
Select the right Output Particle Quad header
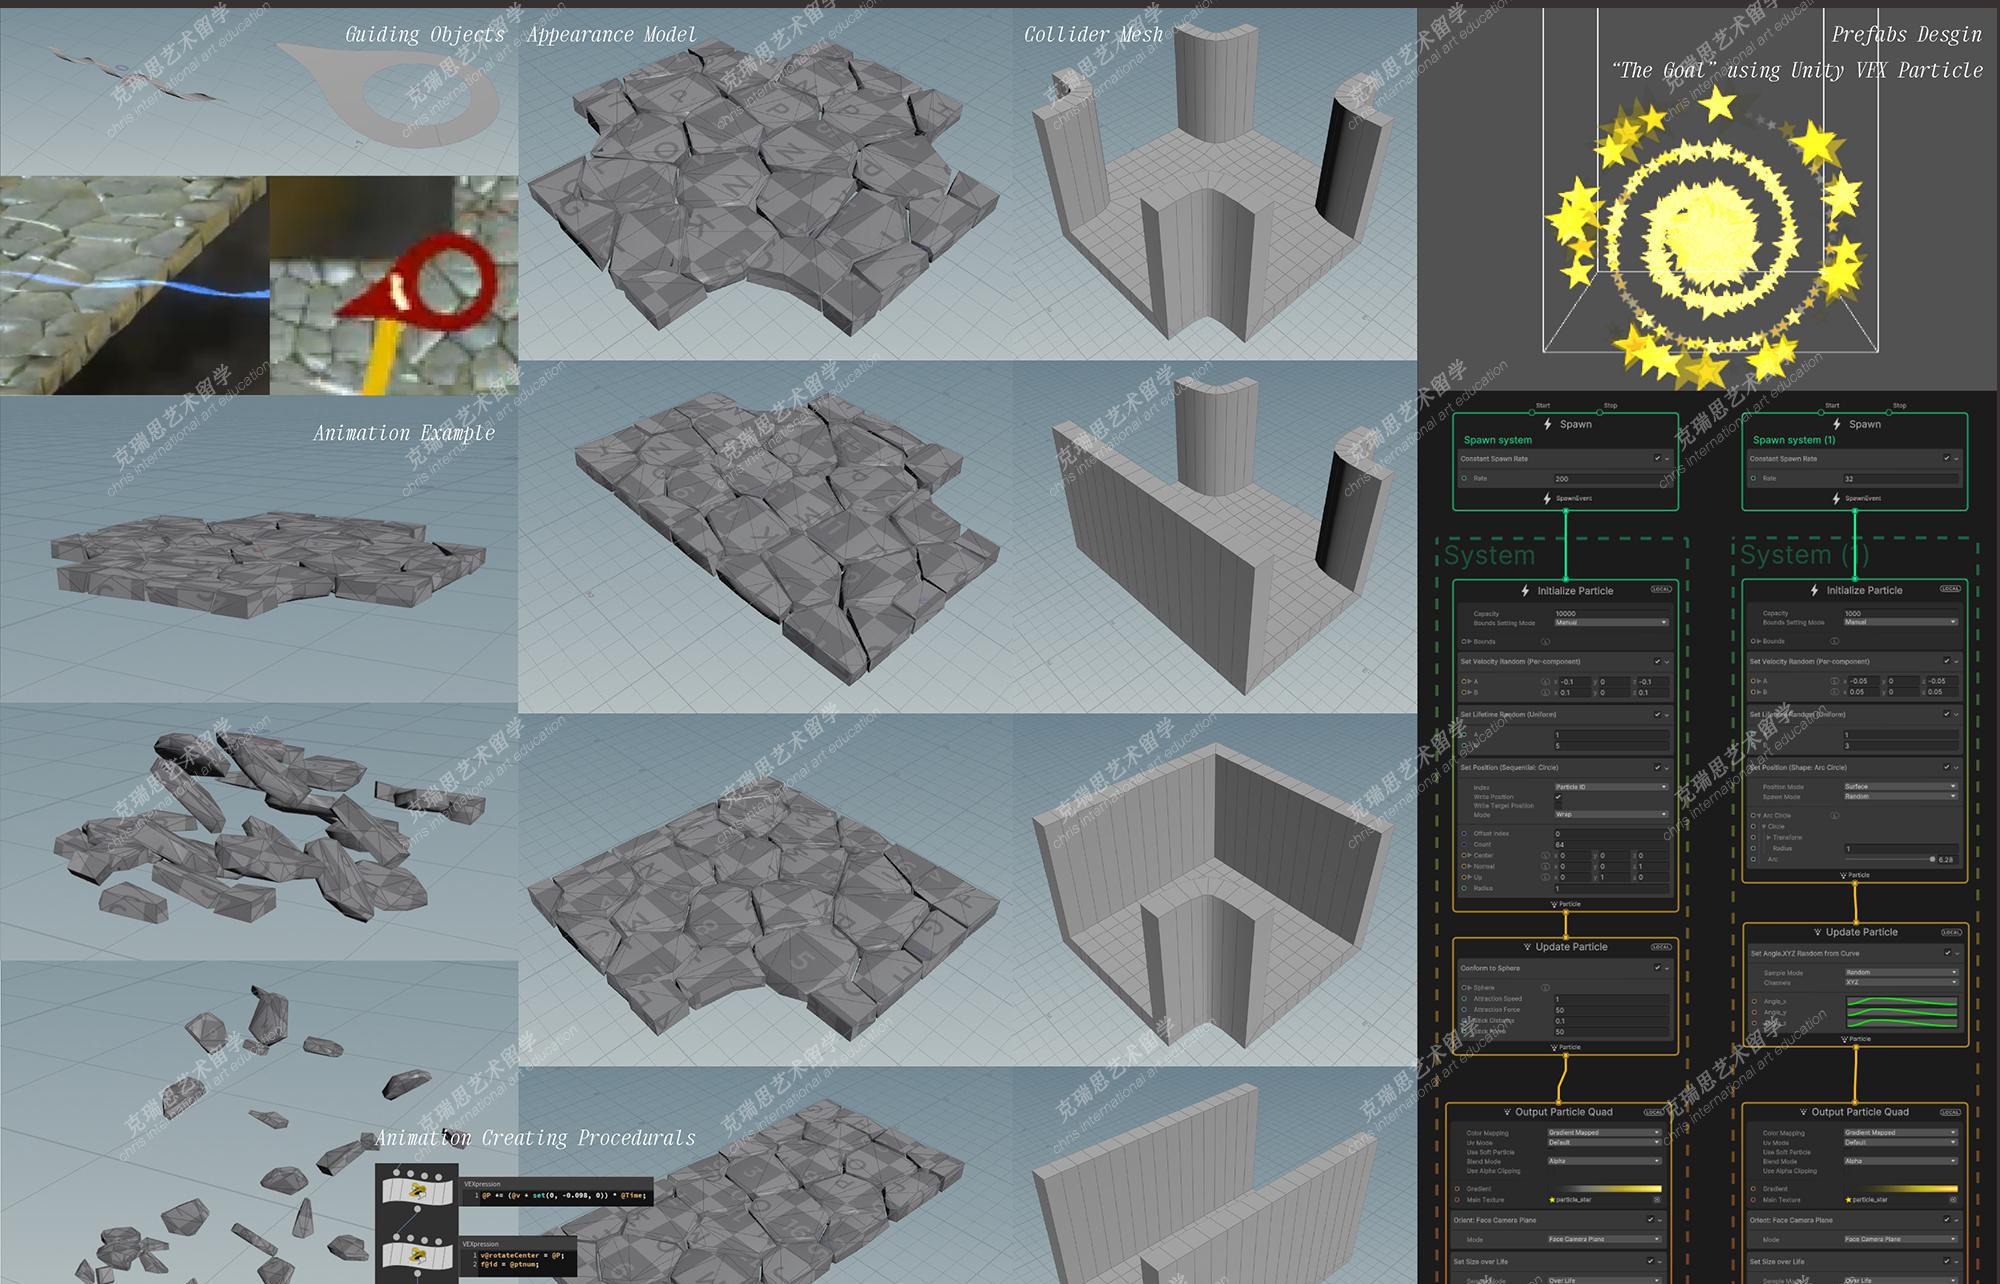(x=1853, y=1112)
